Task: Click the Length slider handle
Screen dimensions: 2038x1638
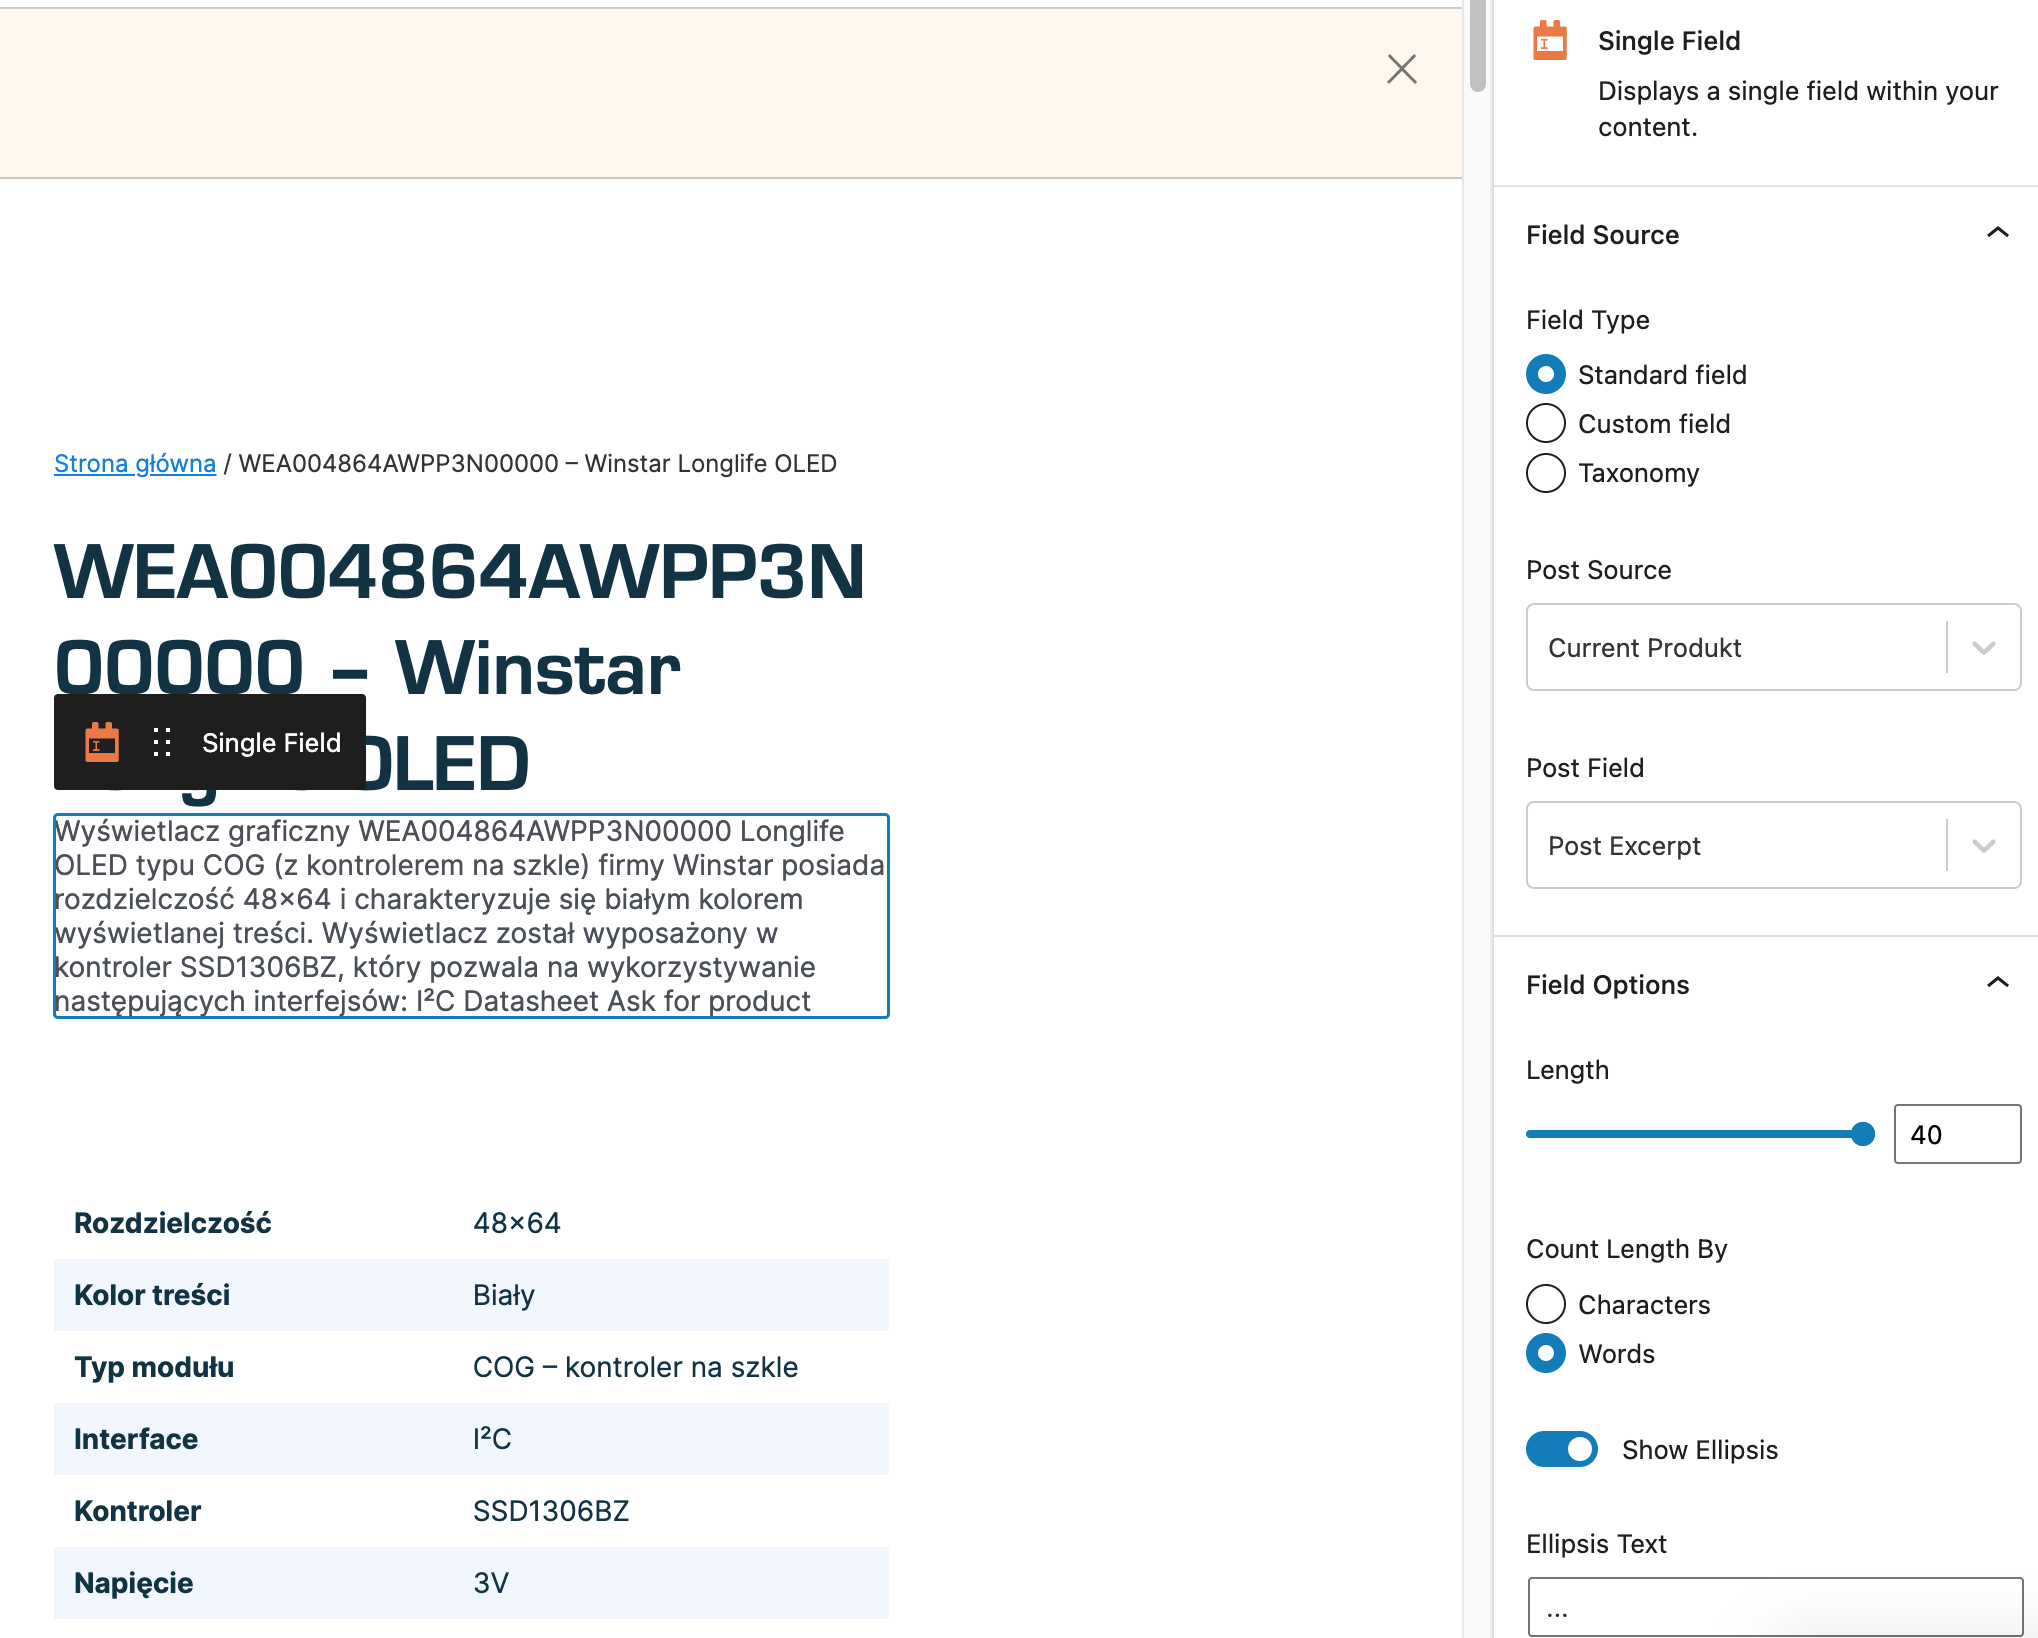Action: click(x=1862, y=1134)
